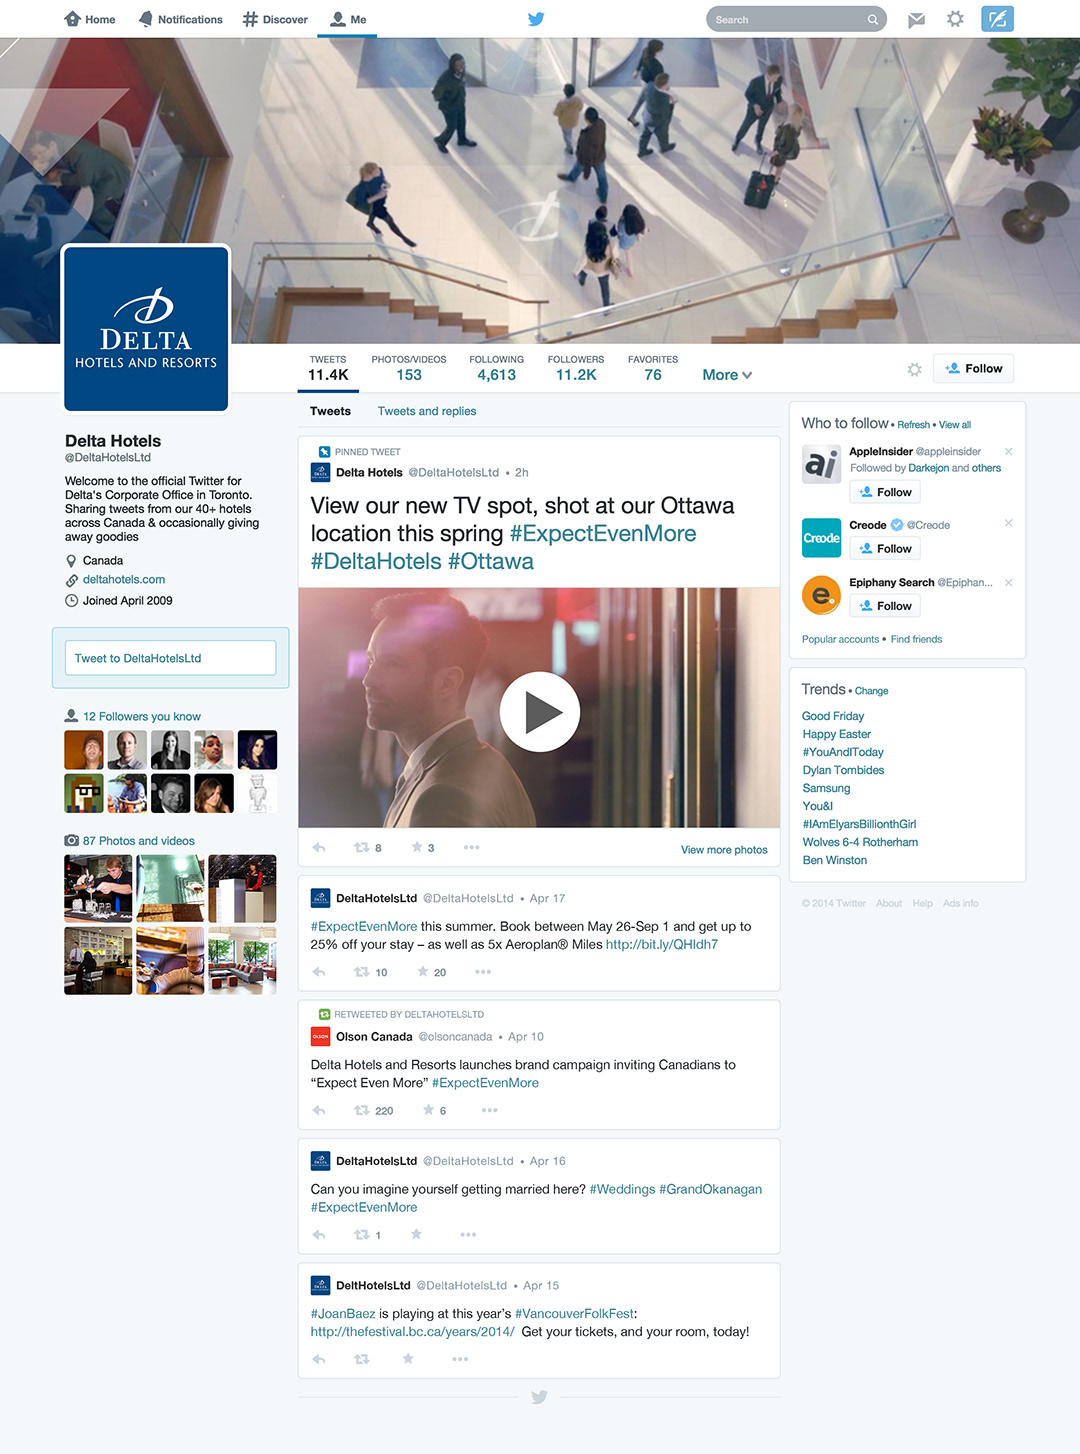Viewport: 1080px width, 1454px height.
Task: Retweet the pinned TV spot tweet
Action: pos(362,848)
